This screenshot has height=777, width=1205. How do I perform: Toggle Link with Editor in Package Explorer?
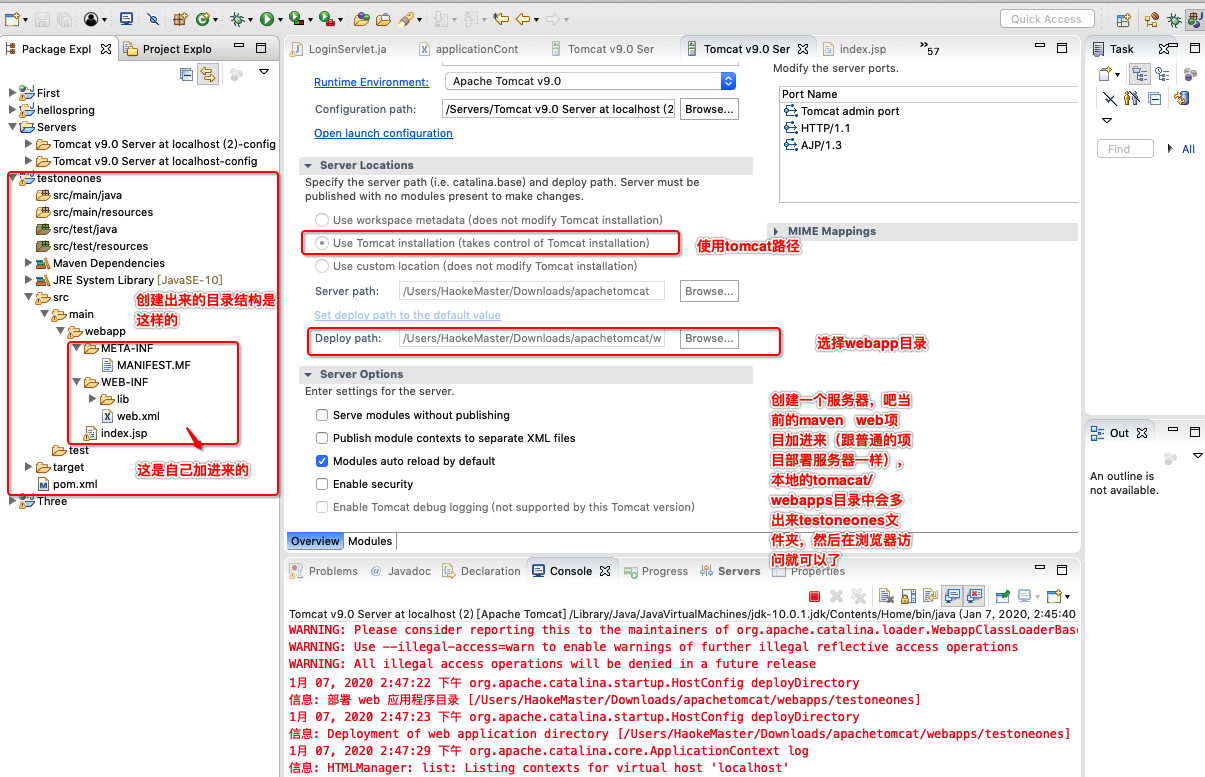[x=208, y=73]
